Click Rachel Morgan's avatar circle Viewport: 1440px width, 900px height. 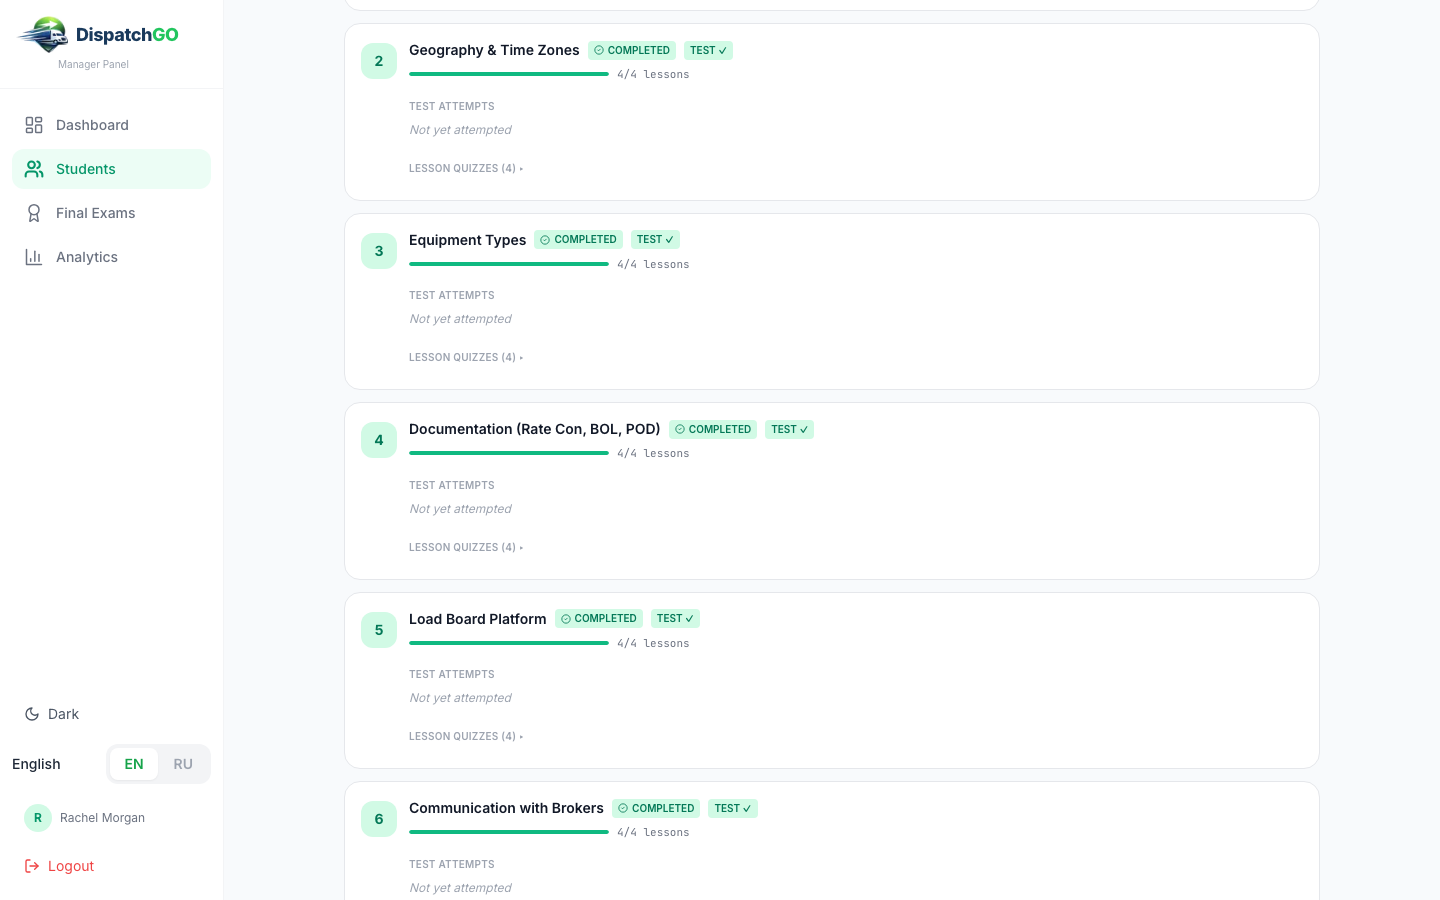coord(38,818)
